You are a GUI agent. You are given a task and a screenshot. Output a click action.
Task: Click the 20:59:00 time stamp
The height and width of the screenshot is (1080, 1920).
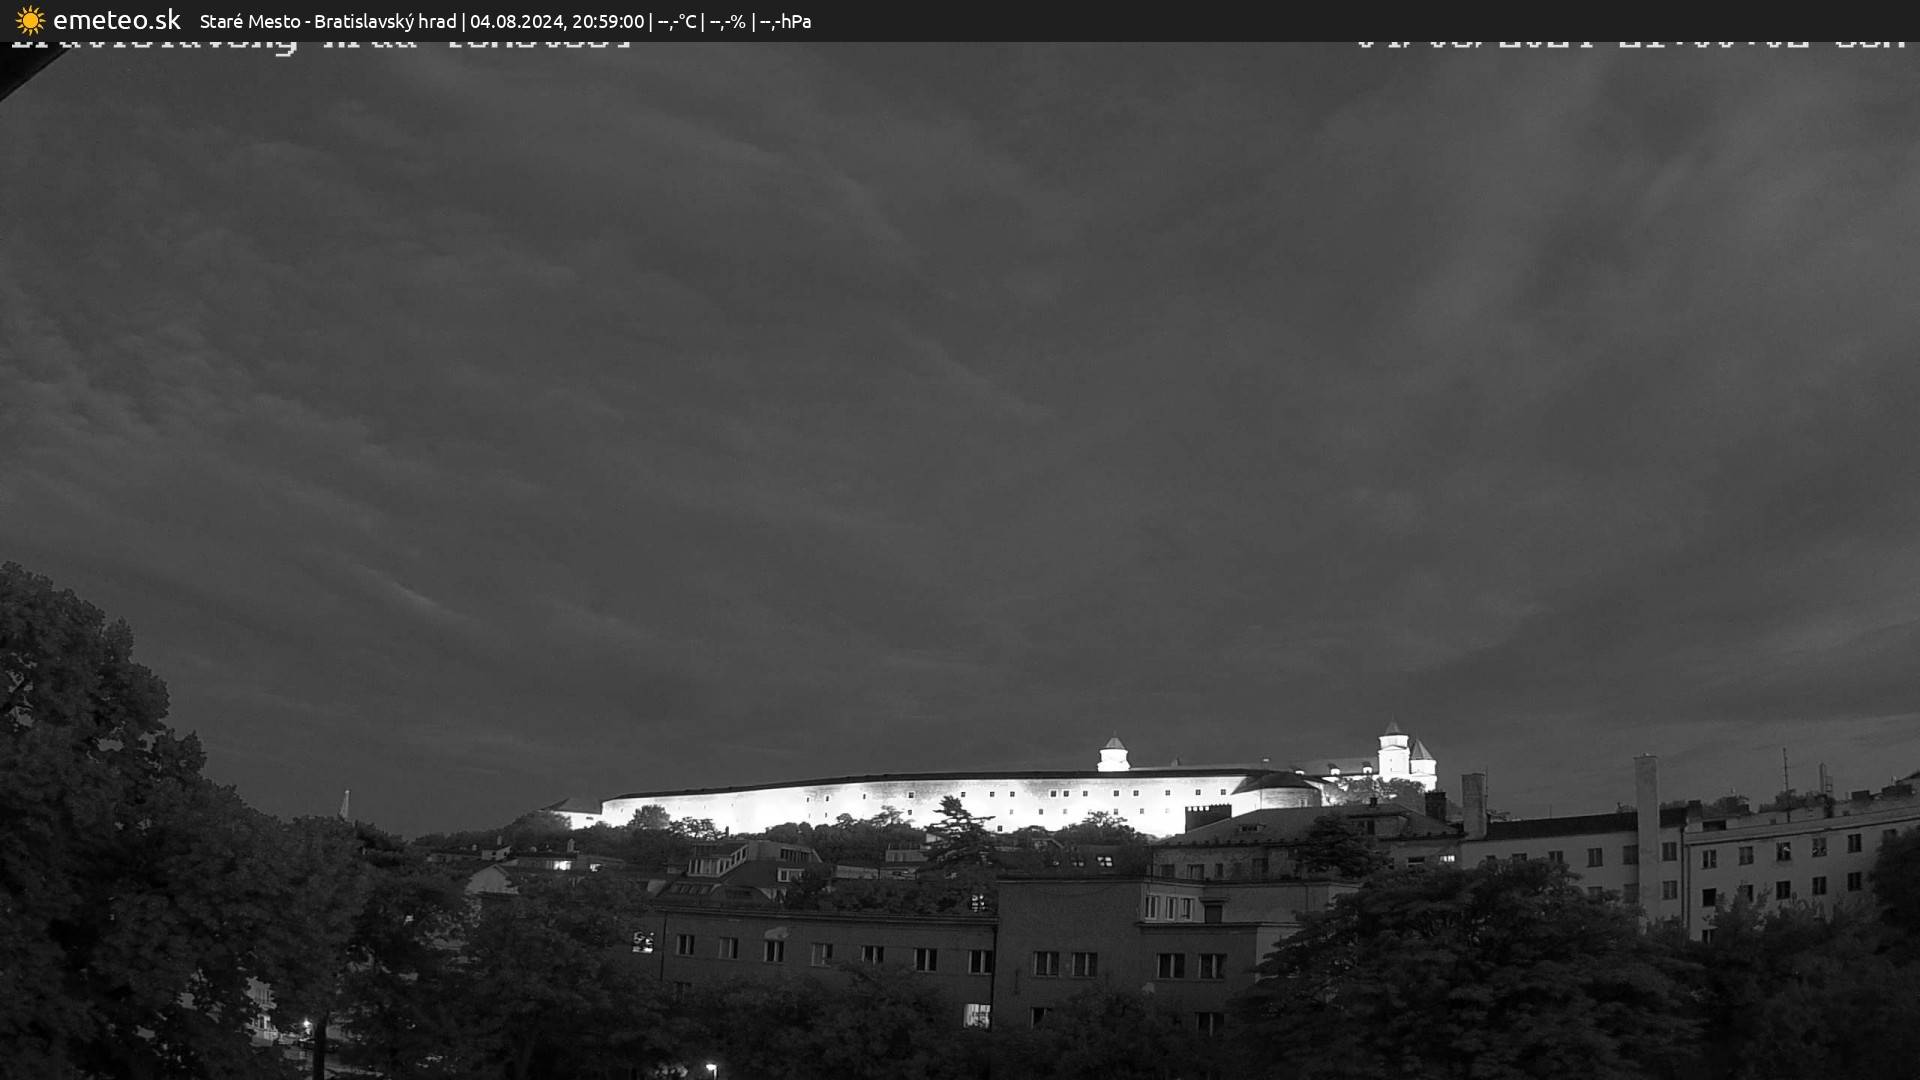pos(608,21)
